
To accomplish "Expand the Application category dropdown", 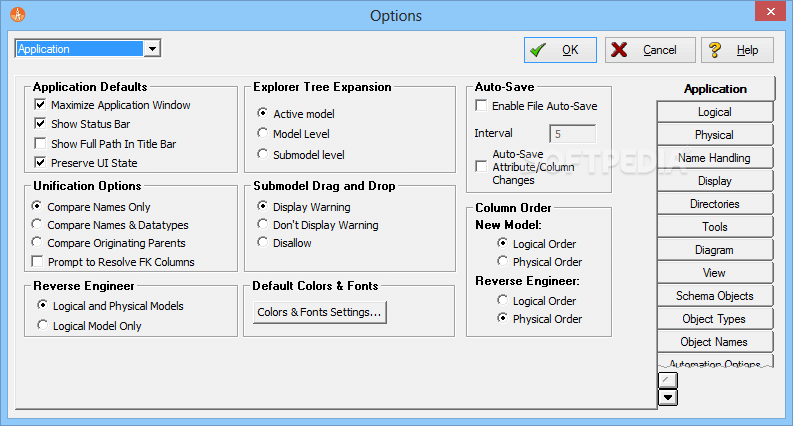I will (x=151, y=49).
